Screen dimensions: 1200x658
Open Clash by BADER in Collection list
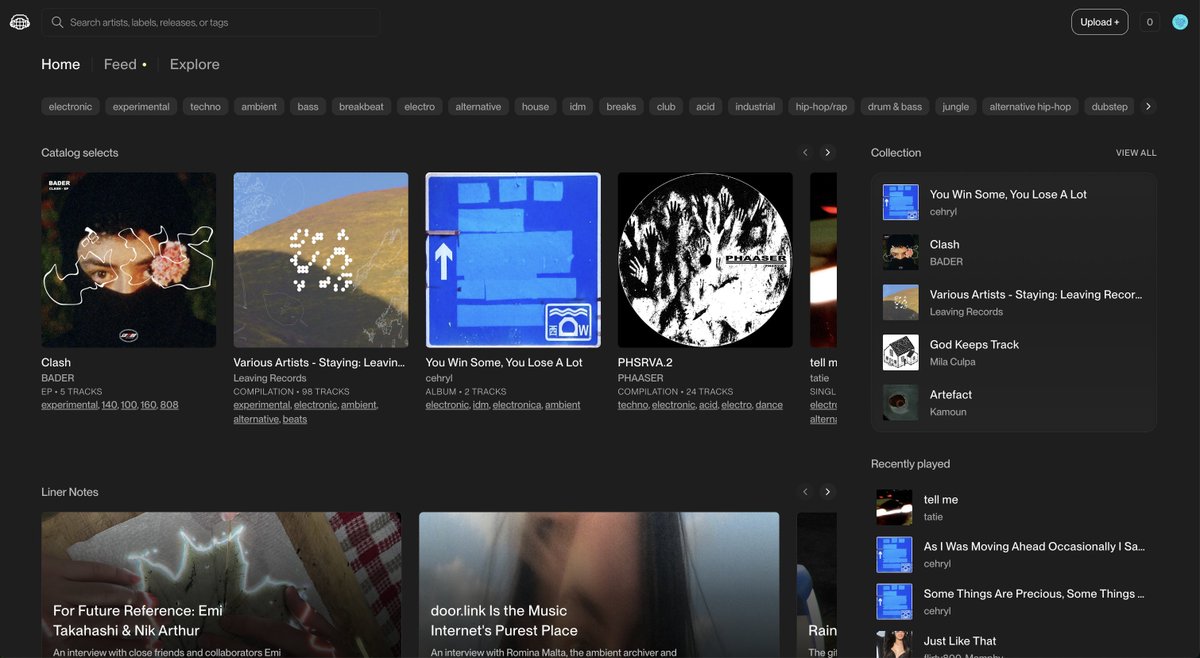[x=1014, y=252]
